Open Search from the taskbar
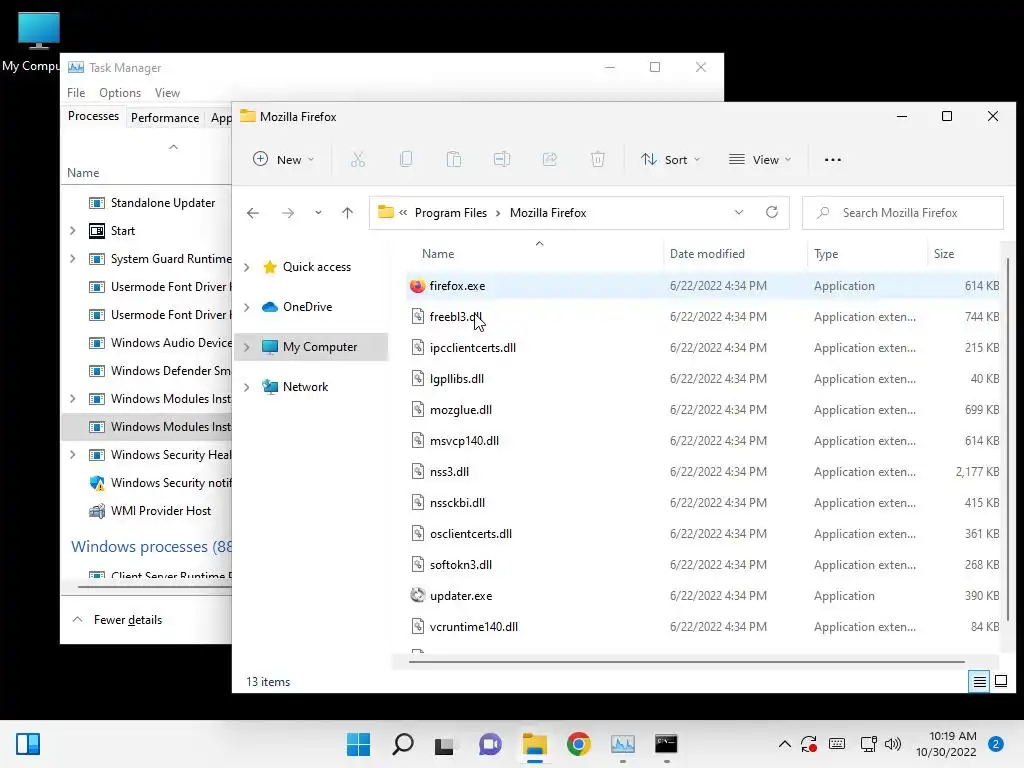Screen dimensions: 1024x768 click(x=402, y=744)
